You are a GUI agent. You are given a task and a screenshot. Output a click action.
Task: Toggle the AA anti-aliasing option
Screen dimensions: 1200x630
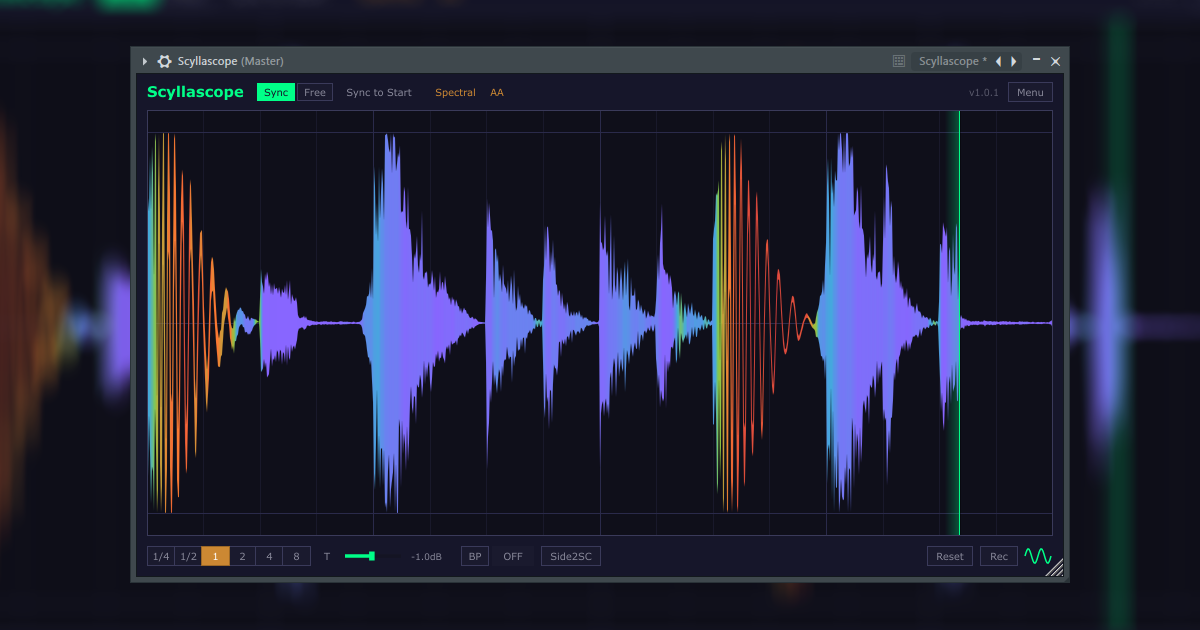[x=497, y=92]
